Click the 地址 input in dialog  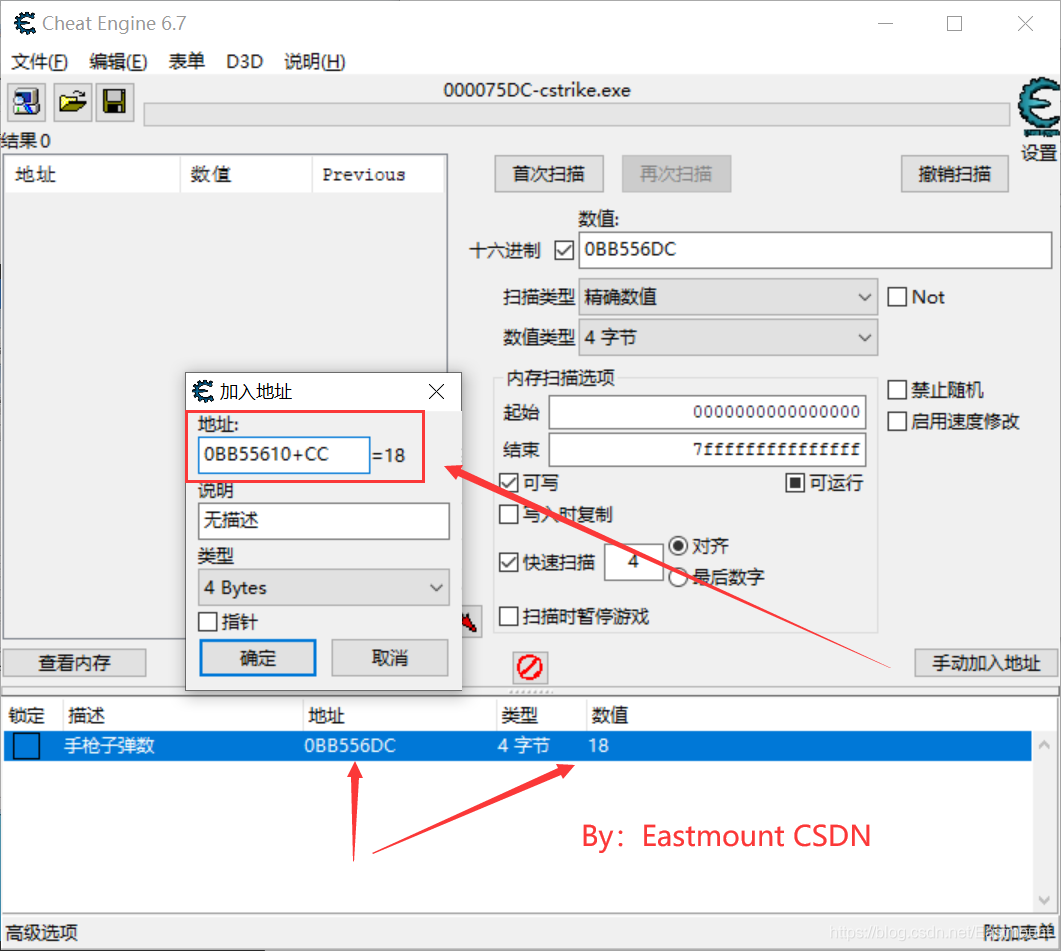pos(284,455)
